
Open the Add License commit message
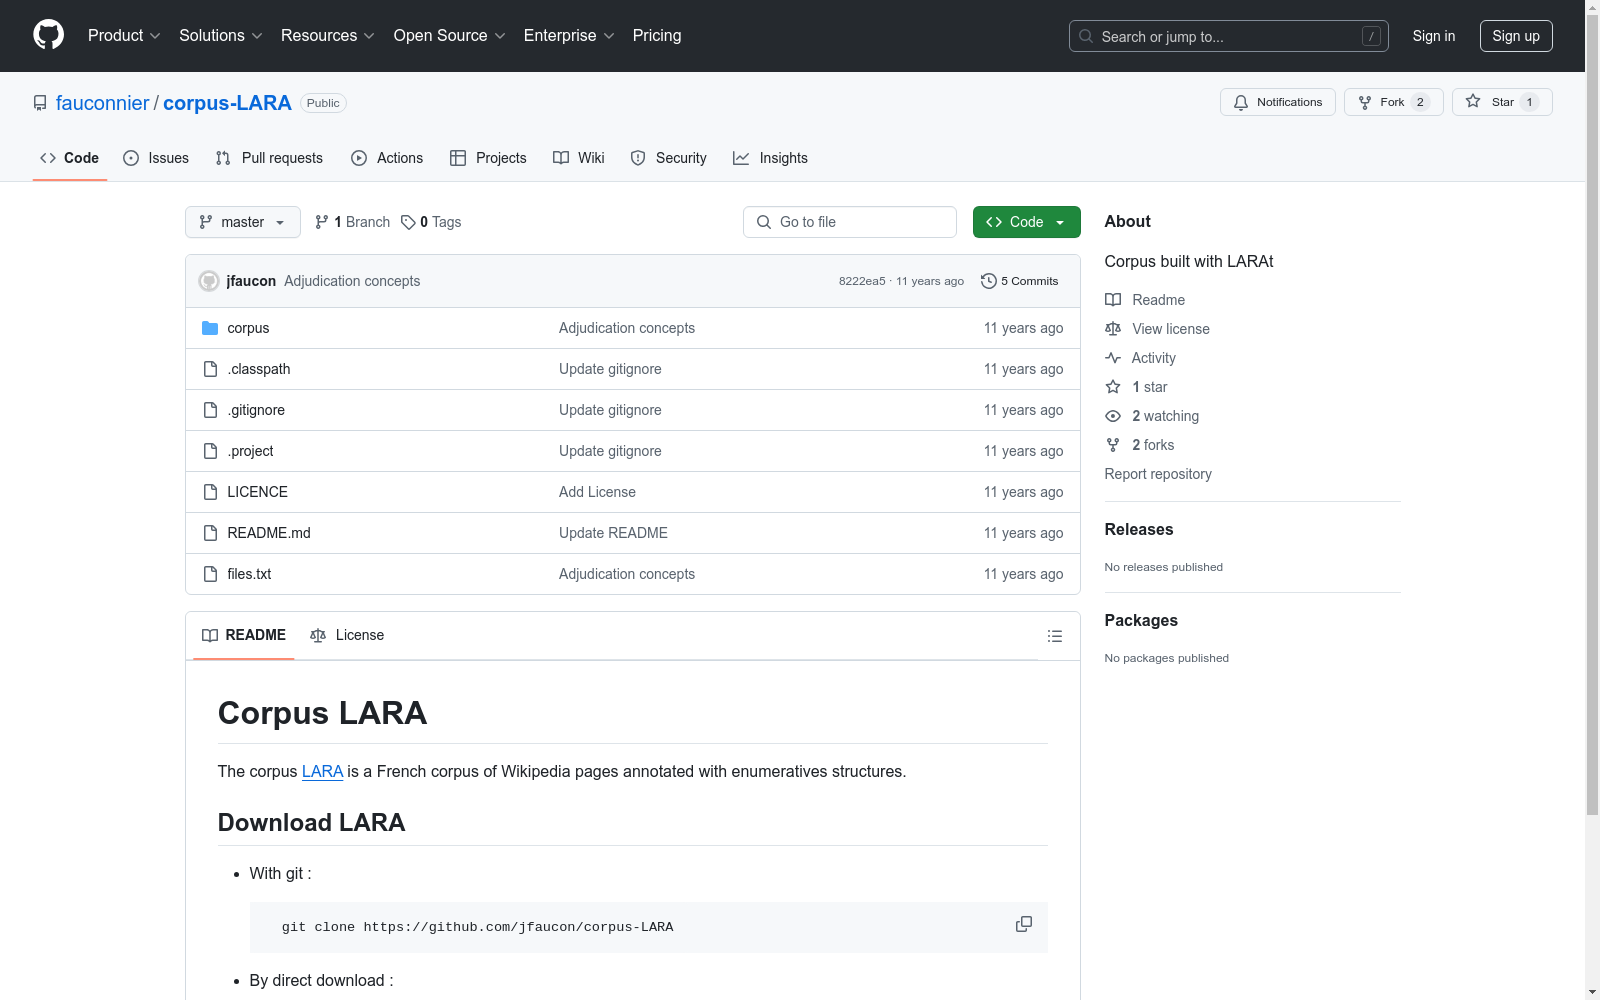[597, 492]
